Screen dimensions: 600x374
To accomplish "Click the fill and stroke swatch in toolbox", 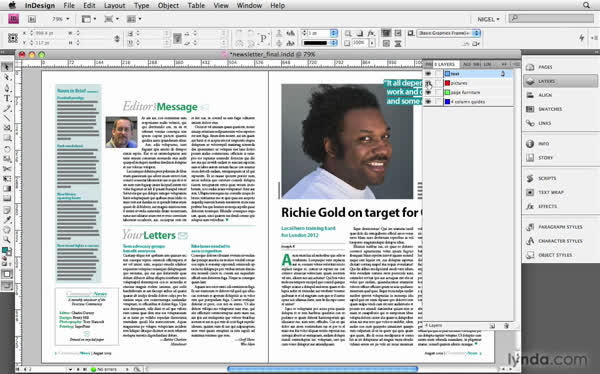I will (x=7, y=252).
